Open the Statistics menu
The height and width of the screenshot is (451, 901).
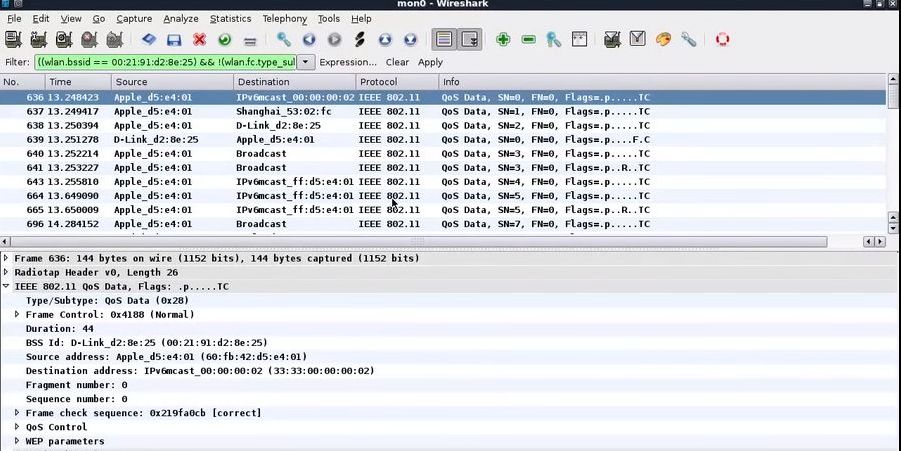pos(230,19)
